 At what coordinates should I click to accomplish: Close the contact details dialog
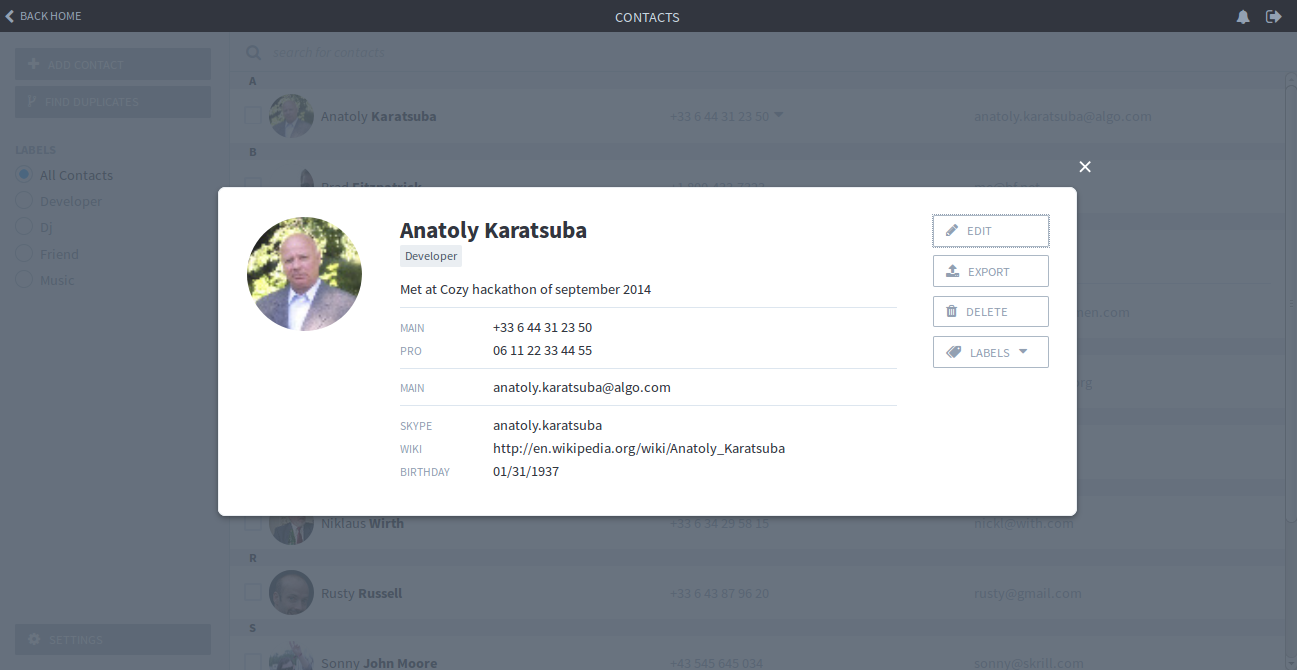click(1085, 167)
